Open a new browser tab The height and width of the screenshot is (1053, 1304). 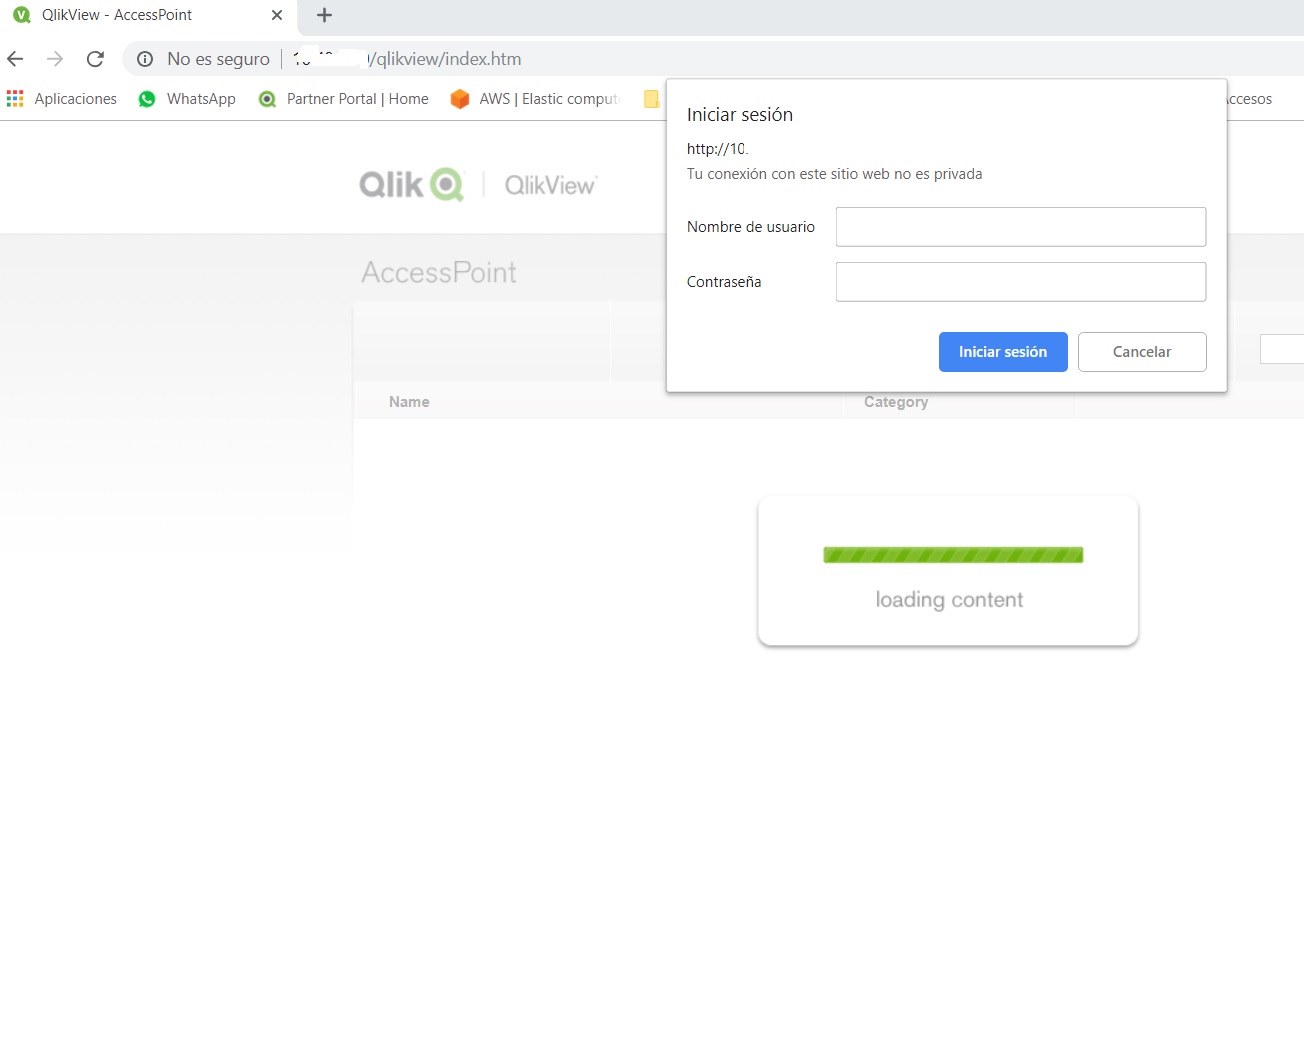pyautogui.click(x=324, y=15)
